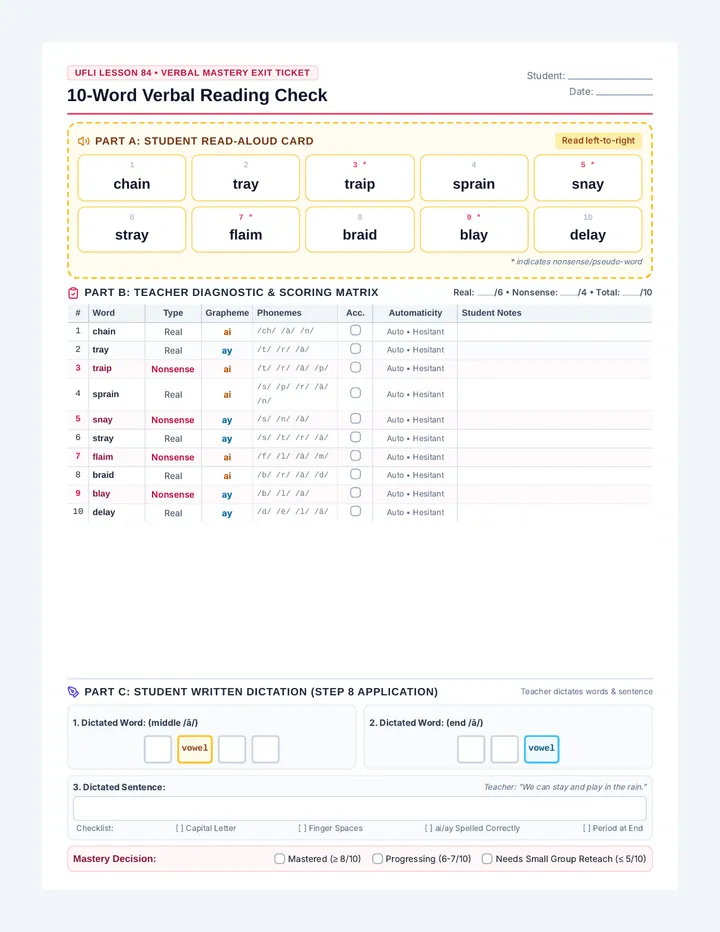
Task: Click the yellow vowel box in word 1
Action: pyautogui.click(x=195, y=749)
